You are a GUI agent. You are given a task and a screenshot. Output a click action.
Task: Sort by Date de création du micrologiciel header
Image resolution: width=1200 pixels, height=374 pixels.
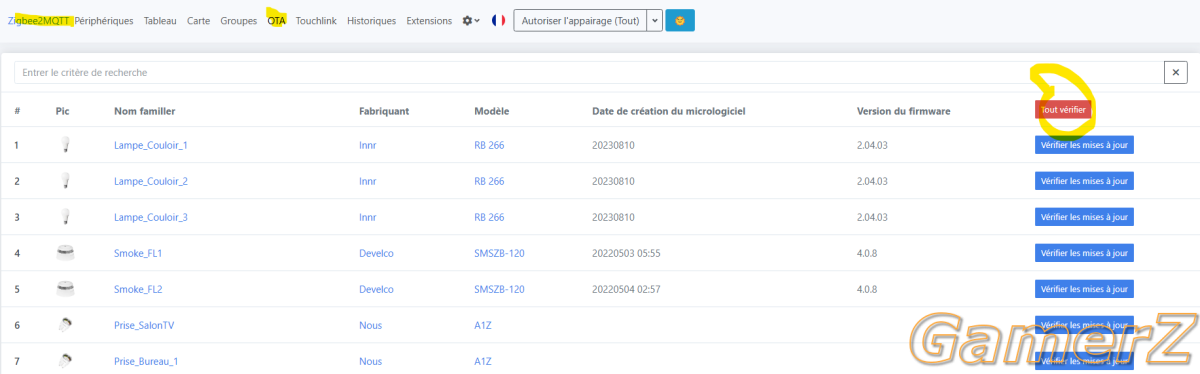pyautogui.click(x=669, y=110)
